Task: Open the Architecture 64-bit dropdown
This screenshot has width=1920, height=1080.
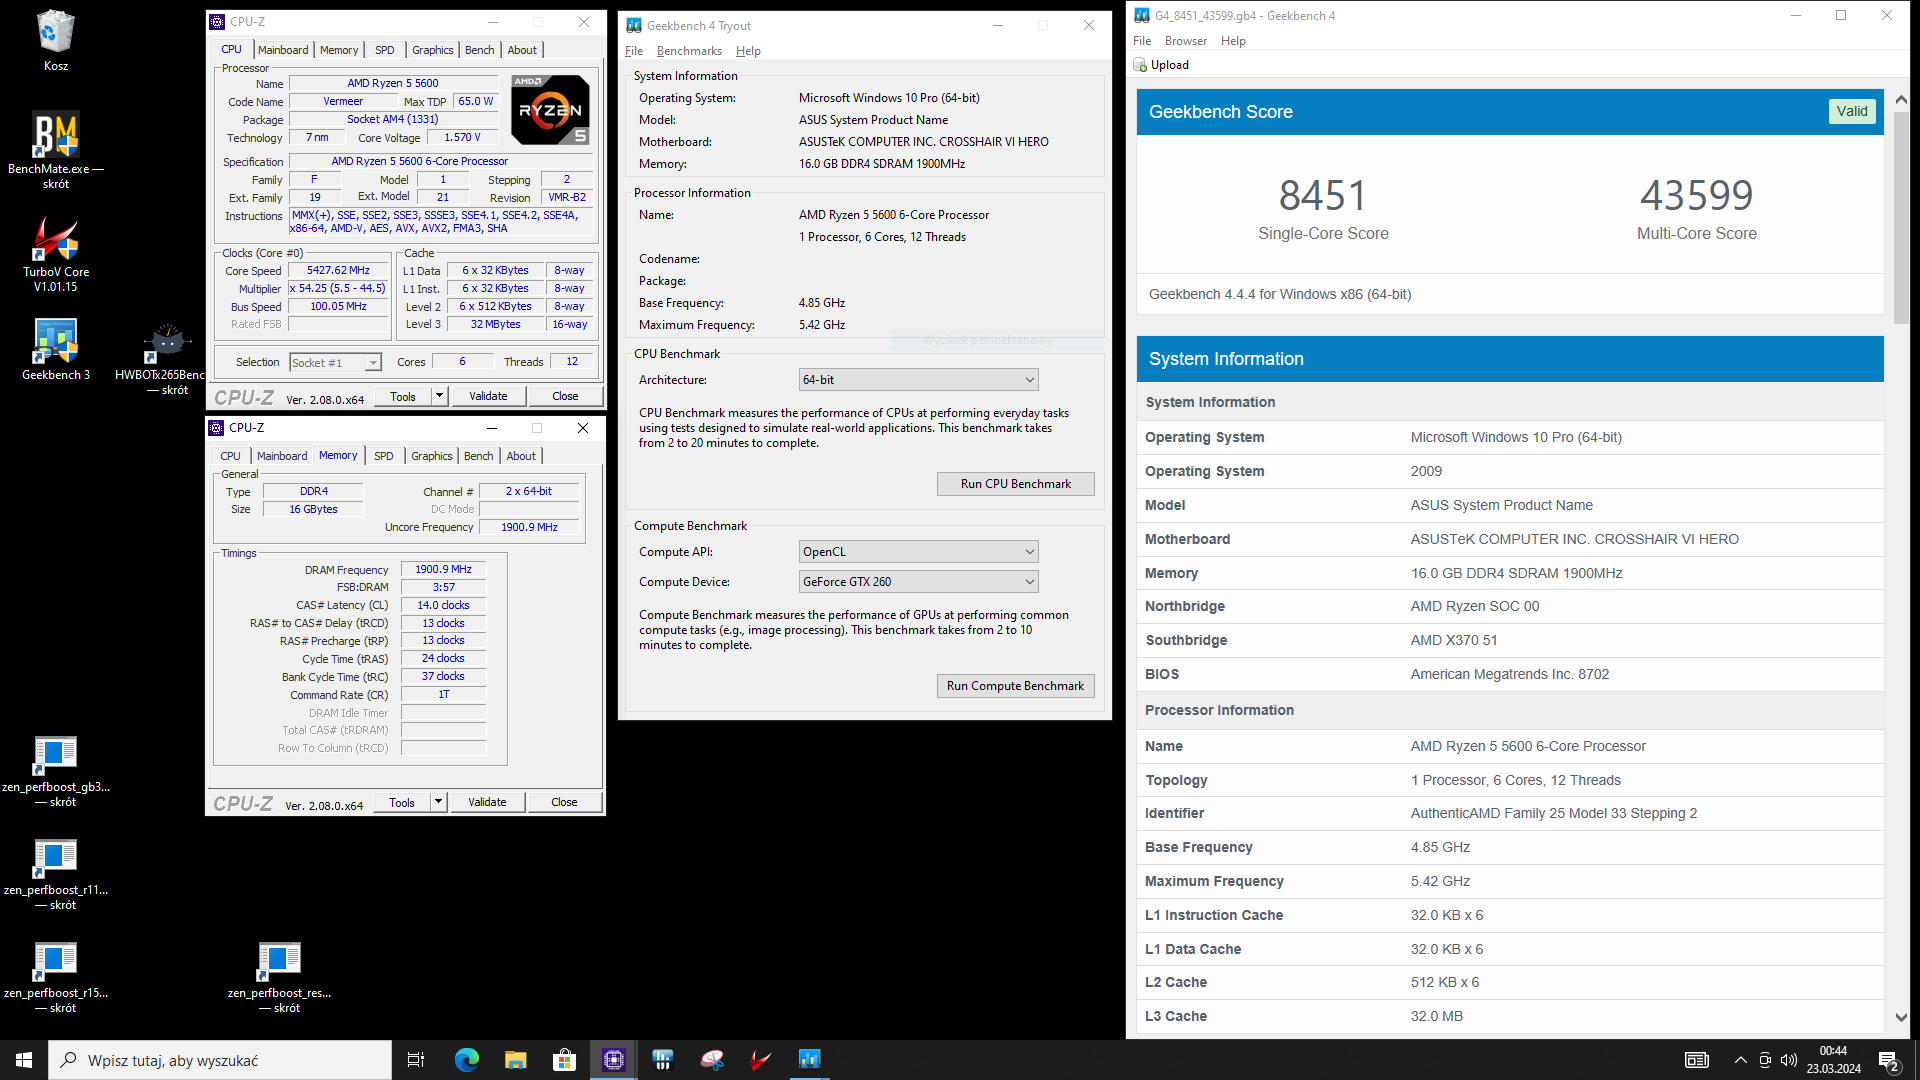Action: (x=918, y=380)
